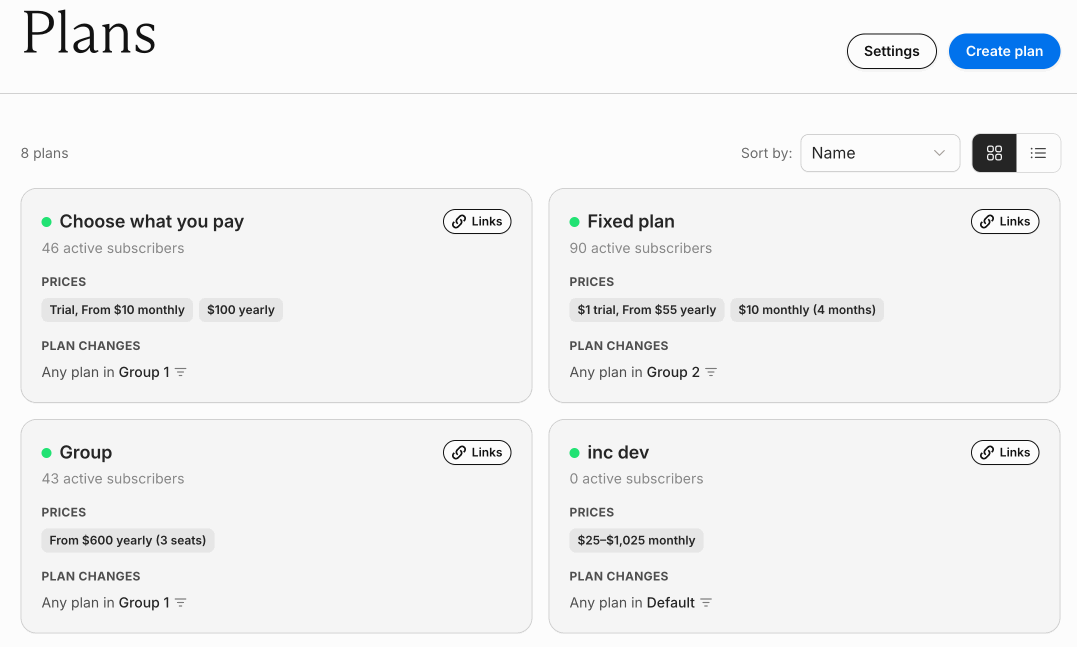Open the Settings page
The width and height of the screenshot is (1077, 647).
(x=892, y=52)
